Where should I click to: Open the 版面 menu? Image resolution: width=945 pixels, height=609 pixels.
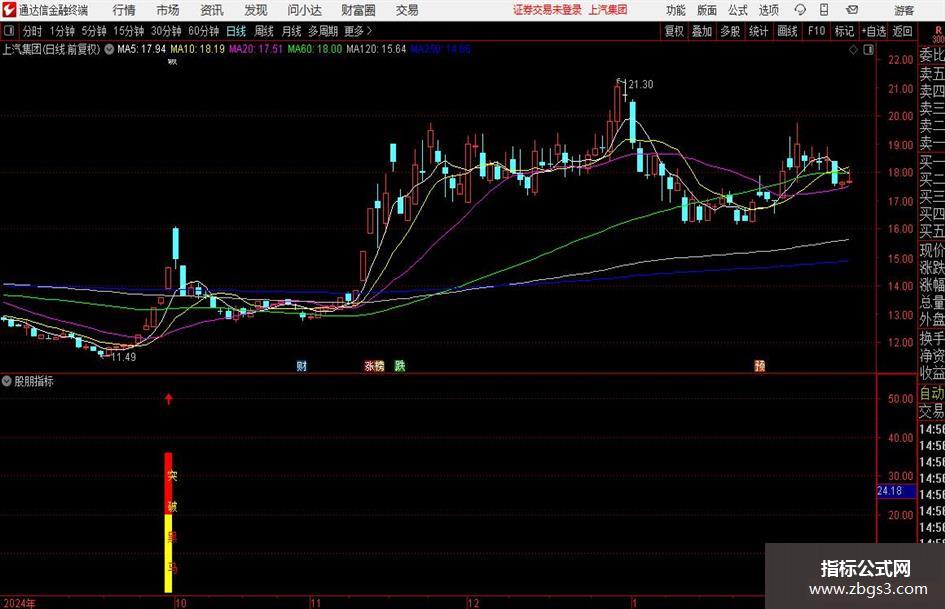[x=707, y=10]
